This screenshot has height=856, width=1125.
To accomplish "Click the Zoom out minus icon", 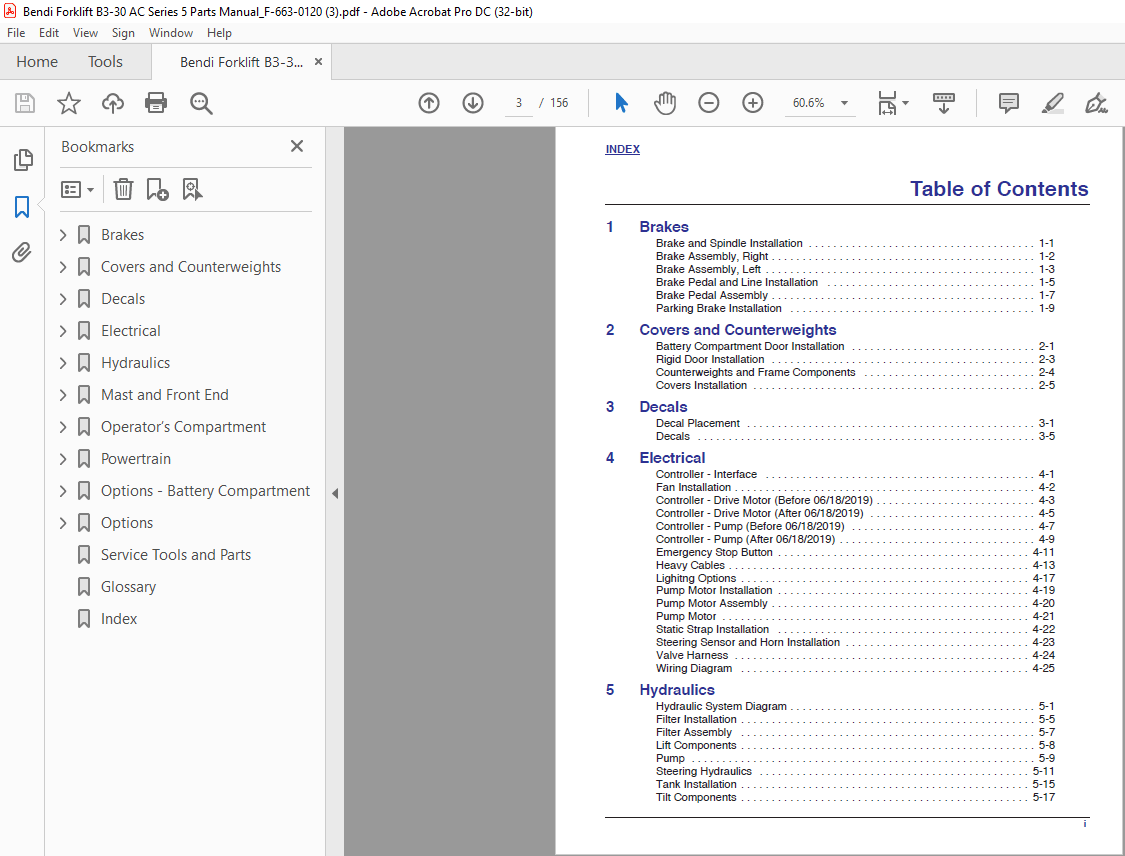I will point(709,103).
